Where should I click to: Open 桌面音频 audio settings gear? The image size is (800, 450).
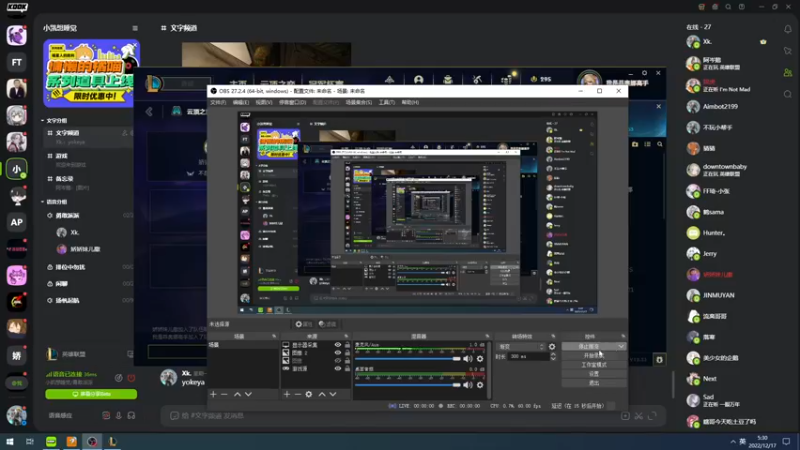pyautogui.click(x=480, y=385)
